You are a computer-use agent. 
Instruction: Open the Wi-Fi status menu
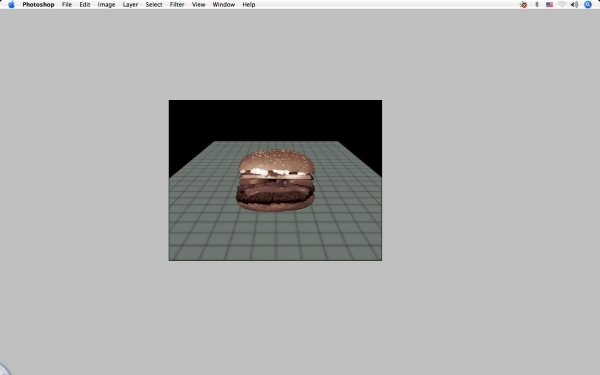coord(562,5)
